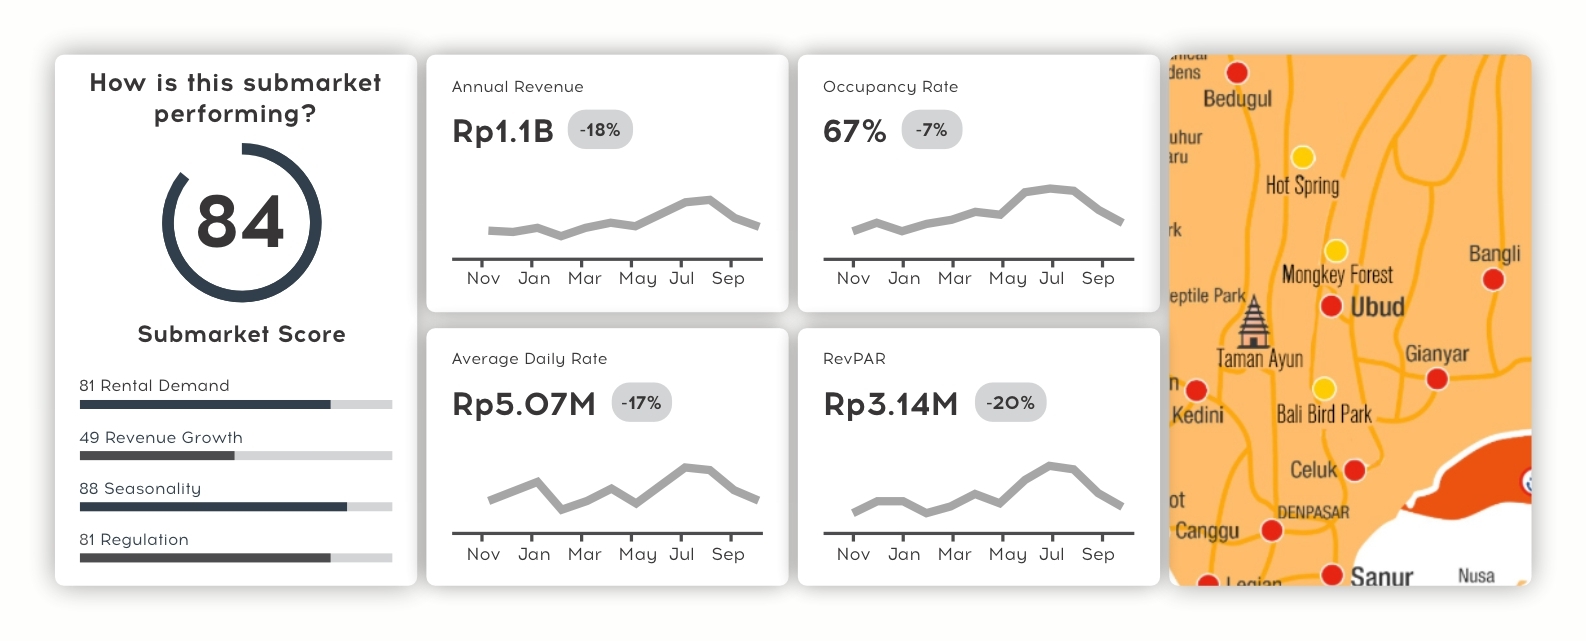Click the yellow Mongkey Forest map marker

1336,250
